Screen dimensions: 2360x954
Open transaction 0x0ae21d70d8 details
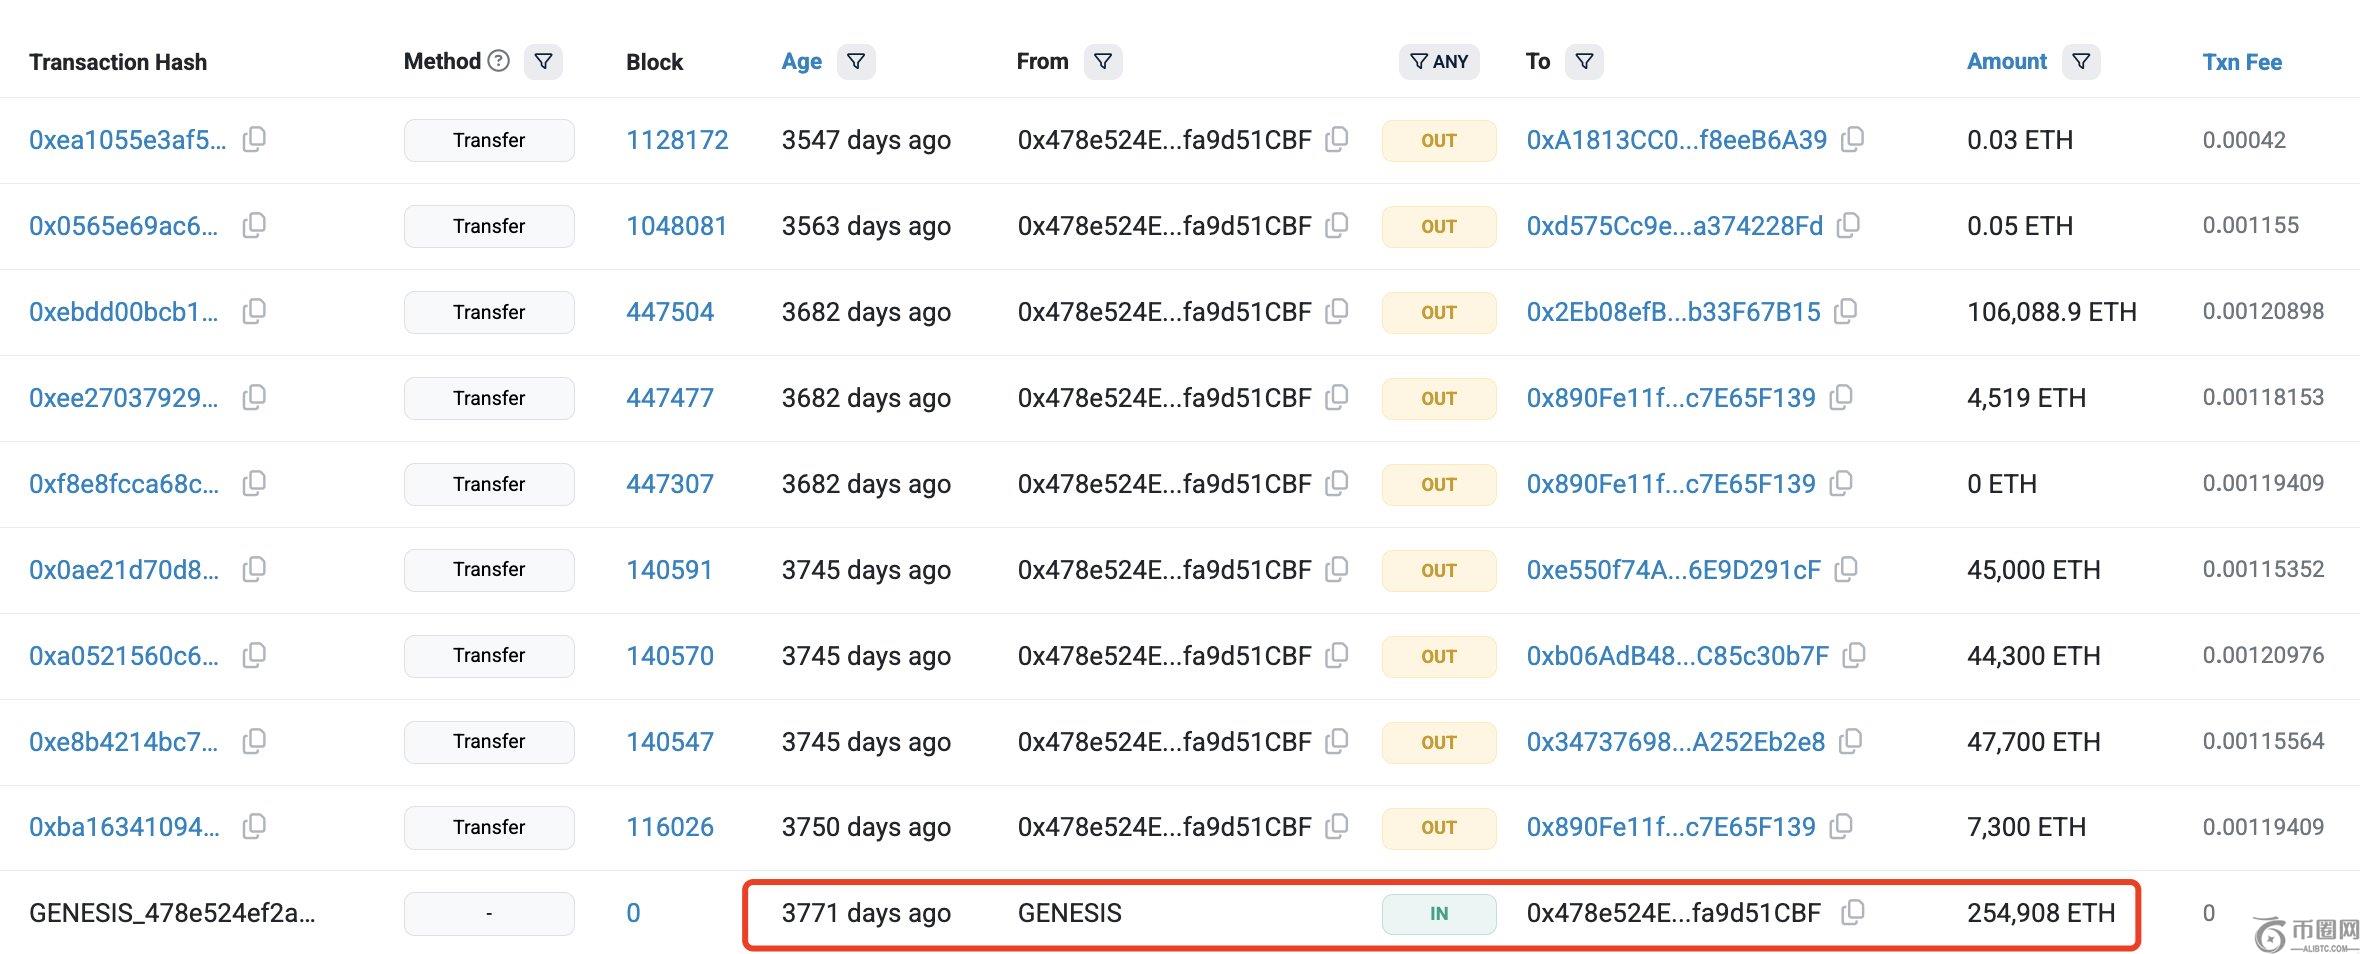click(x=123, y=570)
